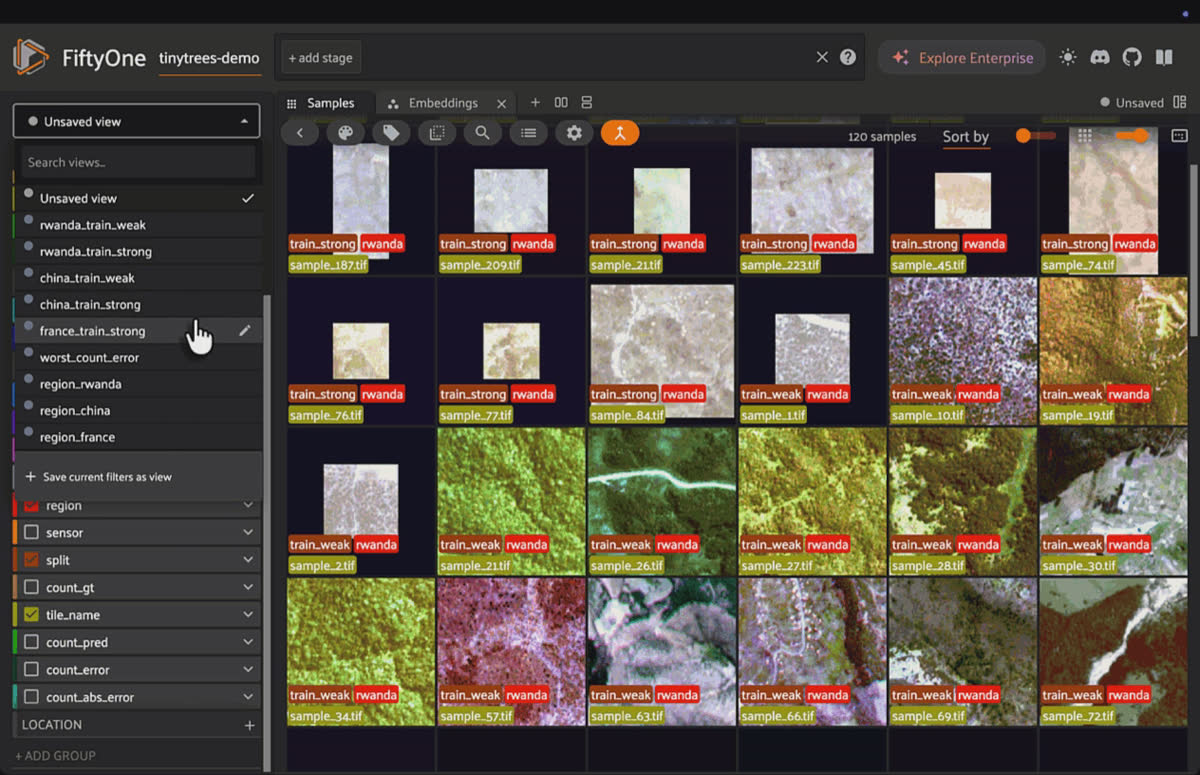
Task: Click the FiftyOne logo icon
Action: click(x=31, y=57)
